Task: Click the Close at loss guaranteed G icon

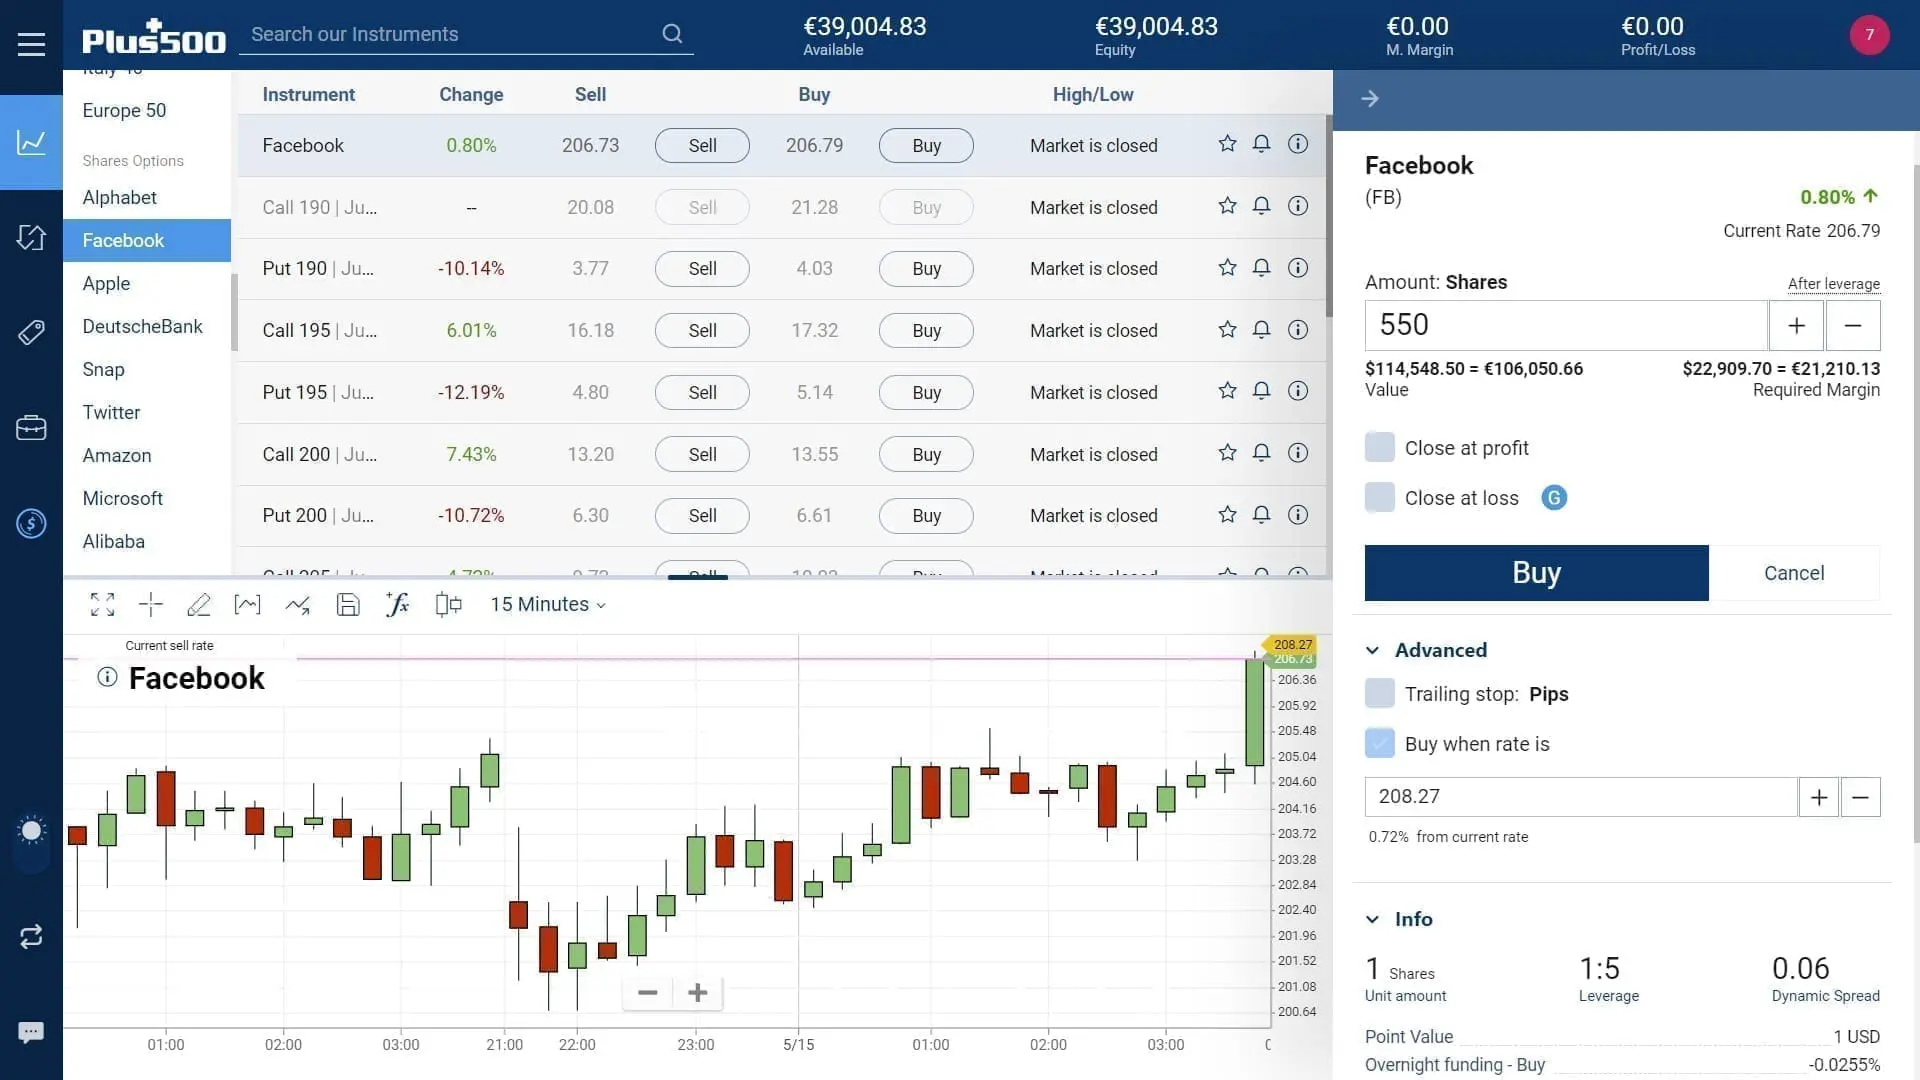Action: 1554,497
